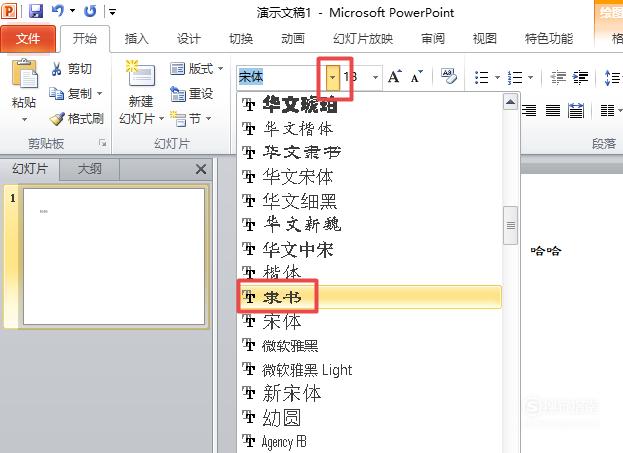Undo the last action
This screenshot has height=453, width=623.
[x=58, y=11]
